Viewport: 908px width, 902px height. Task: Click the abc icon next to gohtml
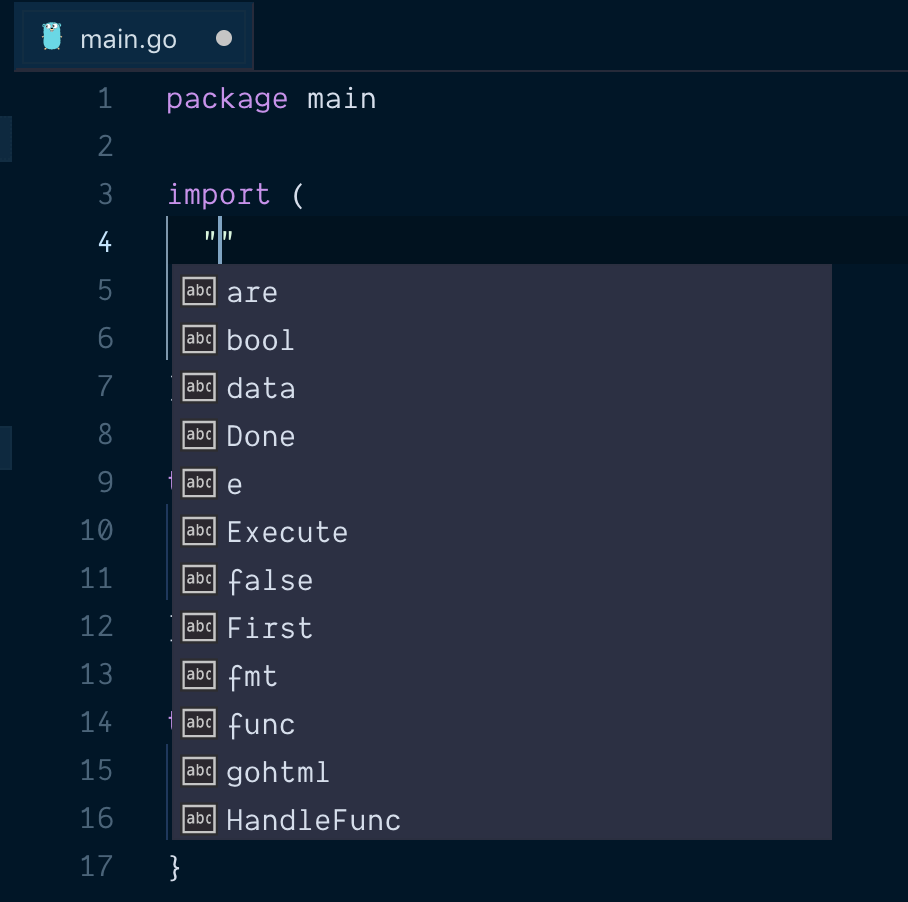[x=198, y=771]
